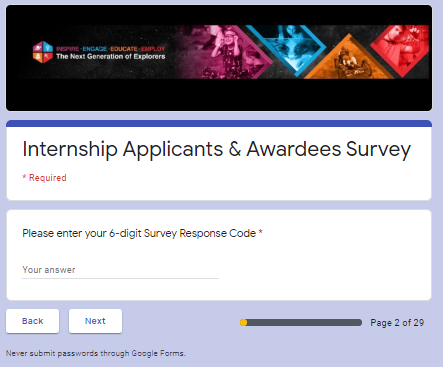Click the yellow progress indicator dot
Screen dimensions: 443x367
pyautogui.click(x=244, y=322)
